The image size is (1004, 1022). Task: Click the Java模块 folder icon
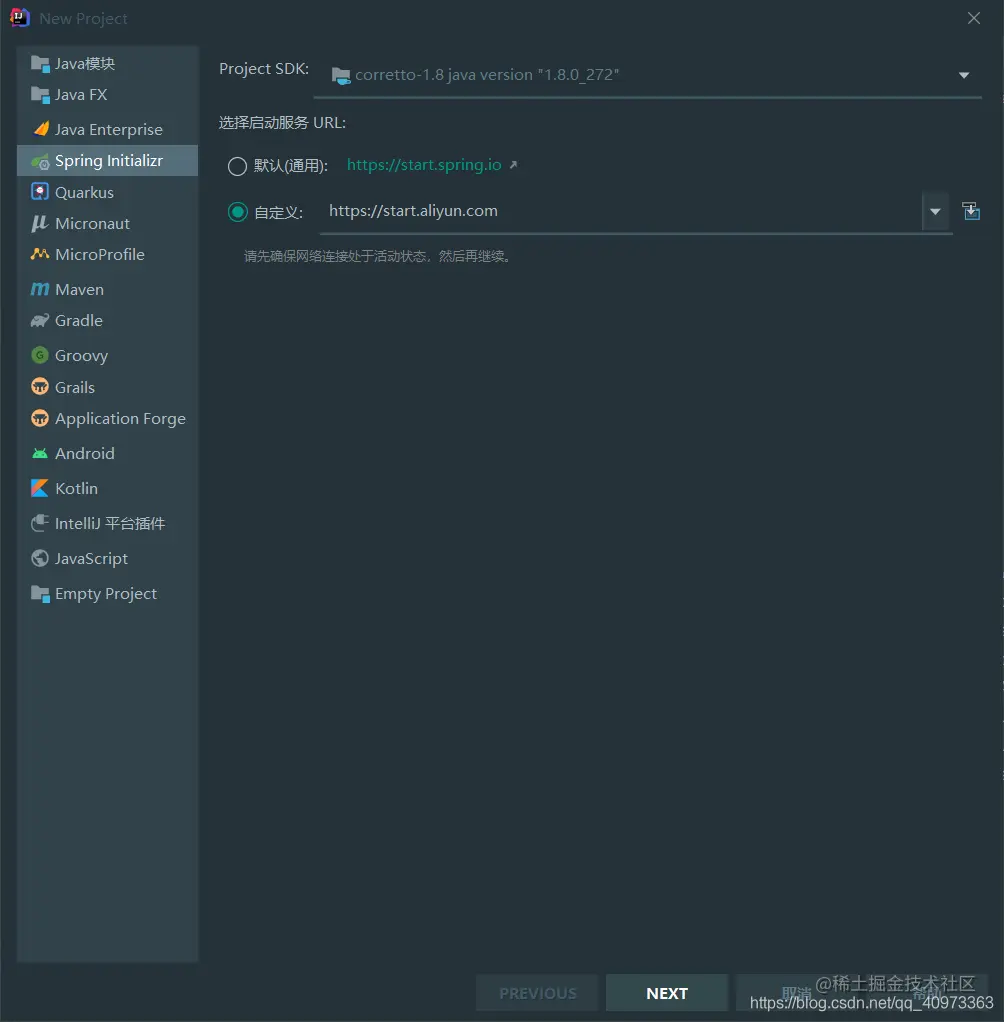click(x=40, y=64)
